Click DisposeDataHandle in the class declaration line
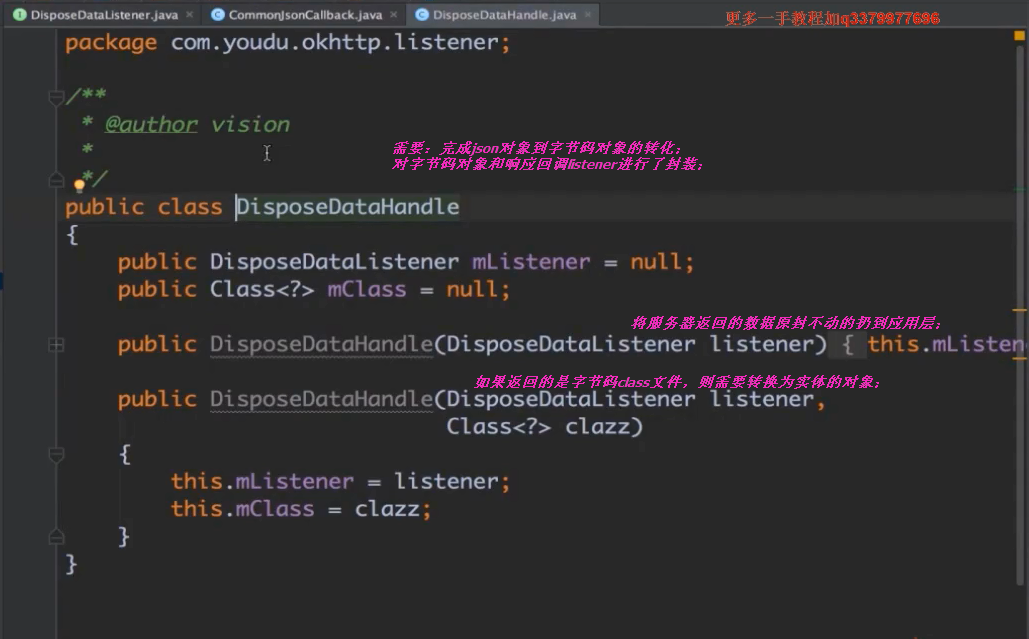Viewport: 1029px width, 639px height. coord(348,207)
